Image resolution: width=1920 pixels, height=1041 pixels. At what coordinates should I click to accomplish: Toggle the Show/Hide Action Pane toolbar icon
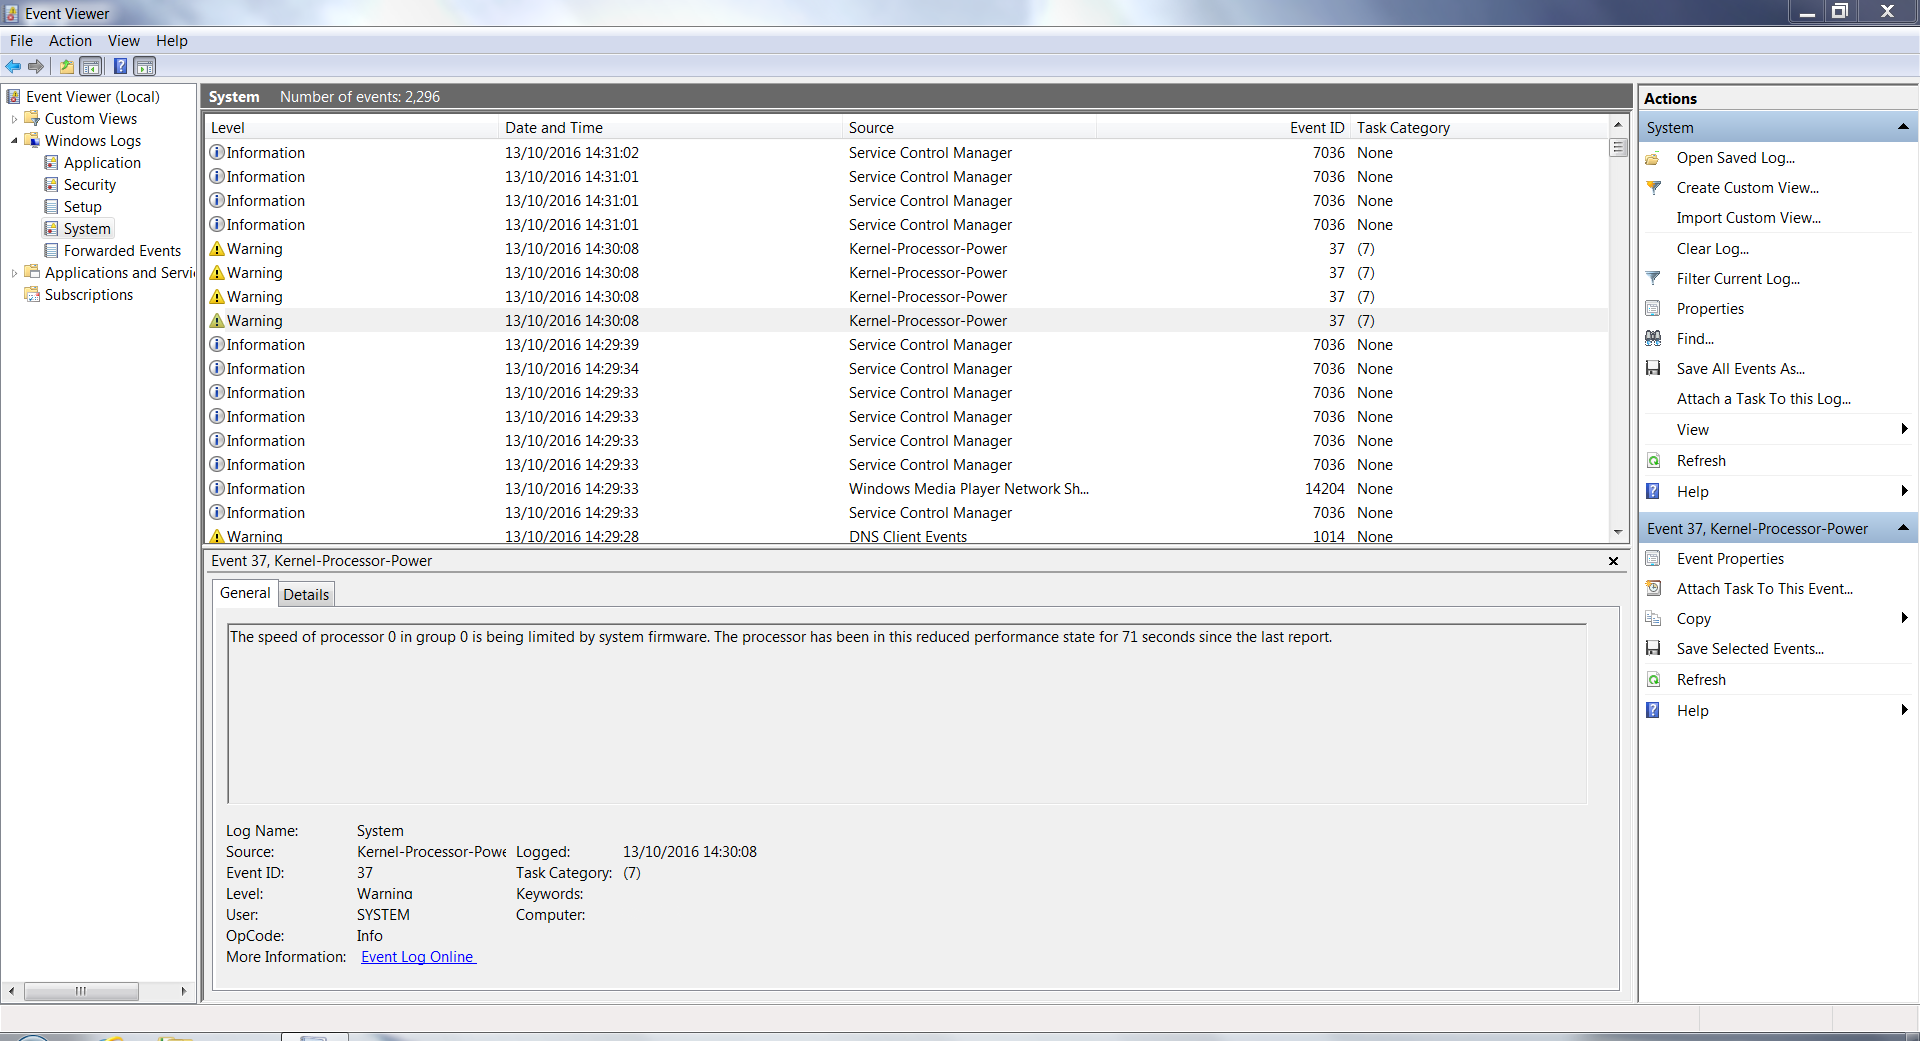(145, 66)
